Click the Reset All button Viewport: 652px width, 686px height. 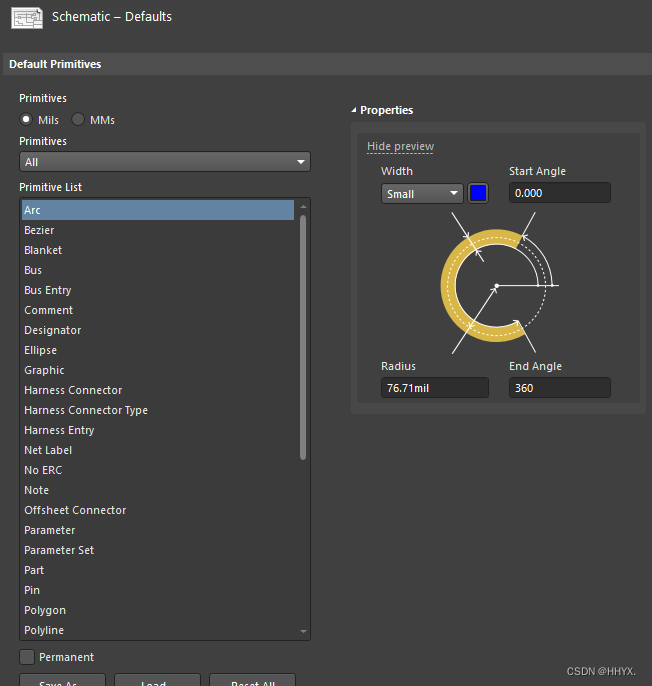click(252, 680)
